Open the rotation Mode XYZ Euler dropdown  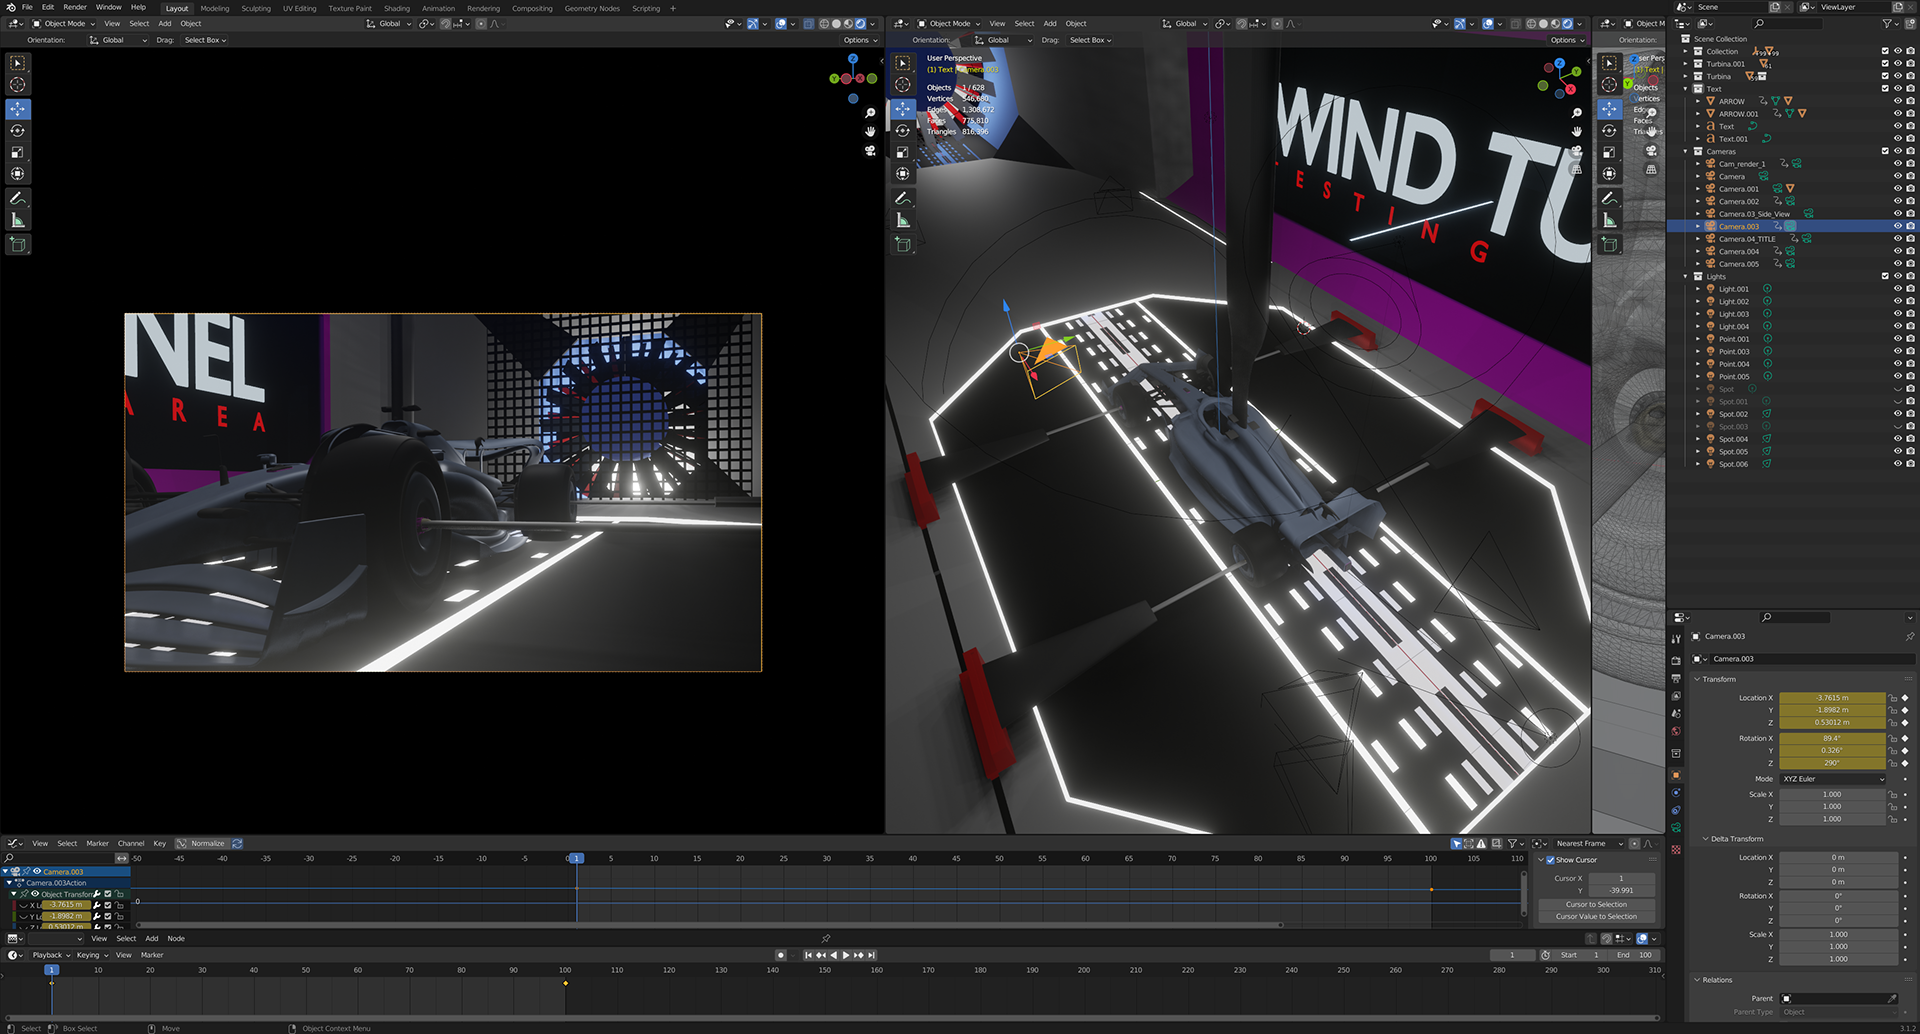[1833, 779]
